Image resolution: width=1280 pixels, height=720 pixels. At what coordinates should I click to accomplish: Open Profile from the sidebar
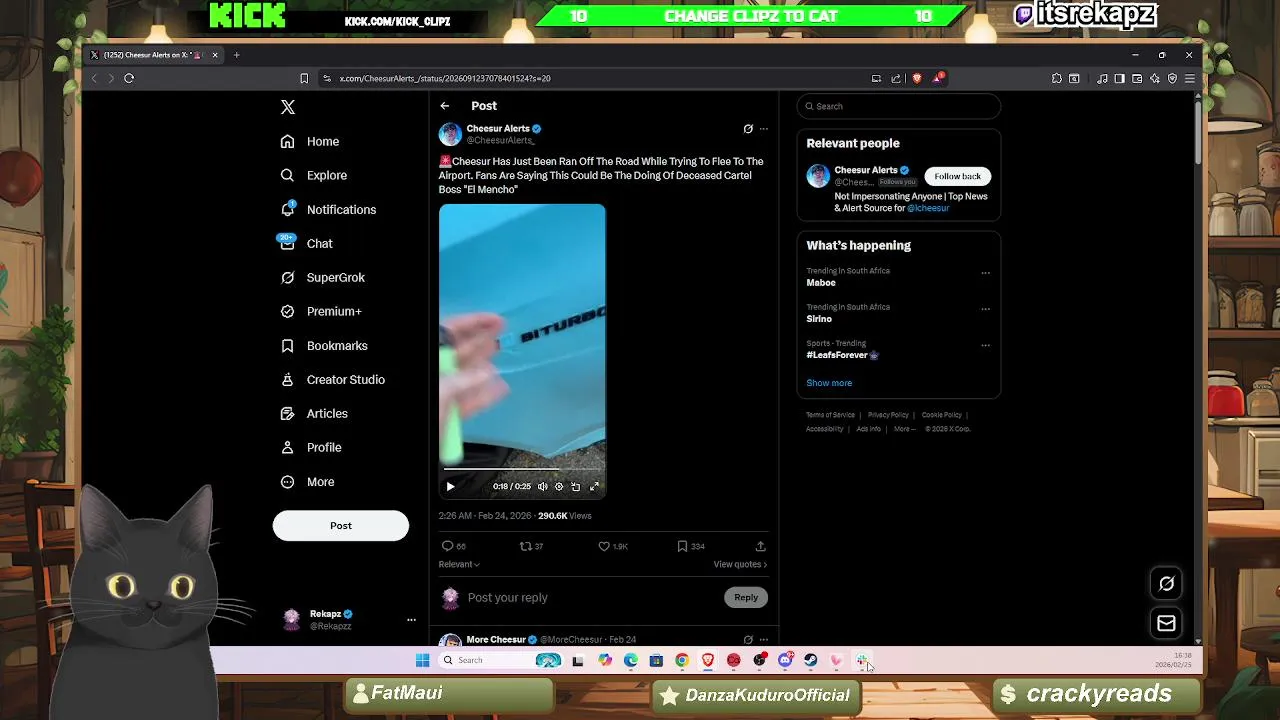(311, 447)
